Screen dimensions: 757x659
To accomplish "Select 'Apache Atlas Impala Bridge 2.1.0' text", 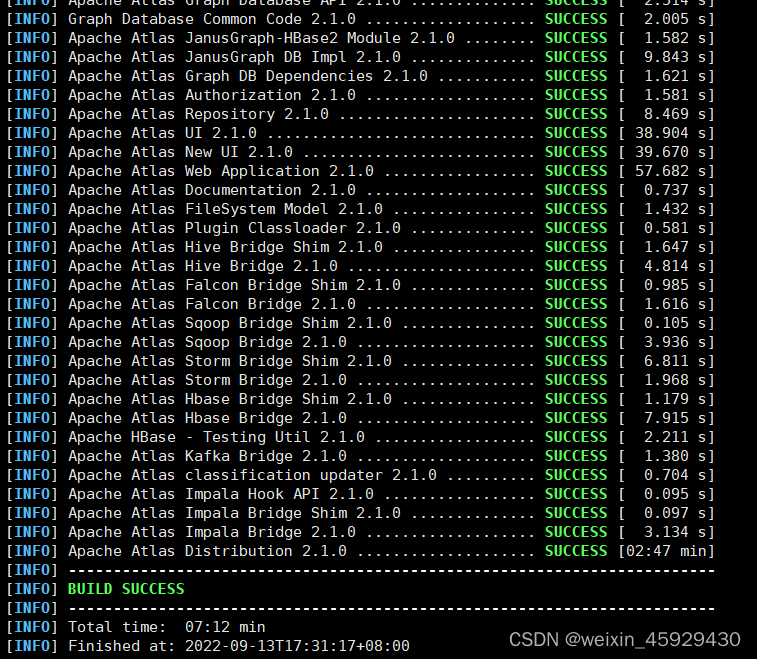I will point(212,532).
